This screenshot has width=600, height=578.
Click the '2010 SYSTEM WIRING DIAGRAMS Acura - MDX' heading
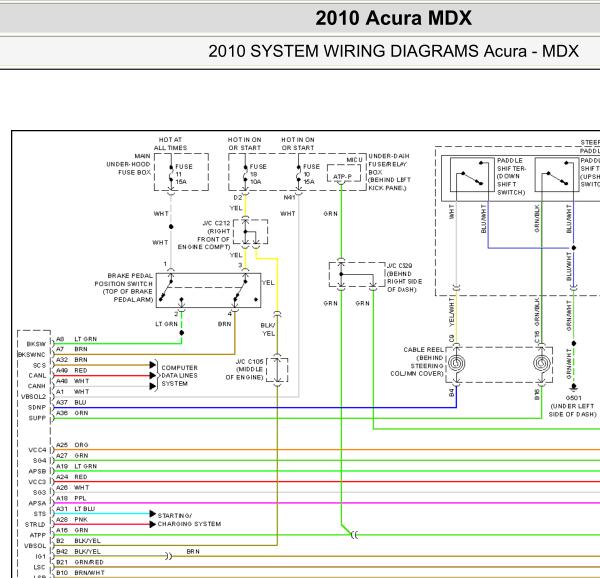pyautogui.click(x=393, y=51)
